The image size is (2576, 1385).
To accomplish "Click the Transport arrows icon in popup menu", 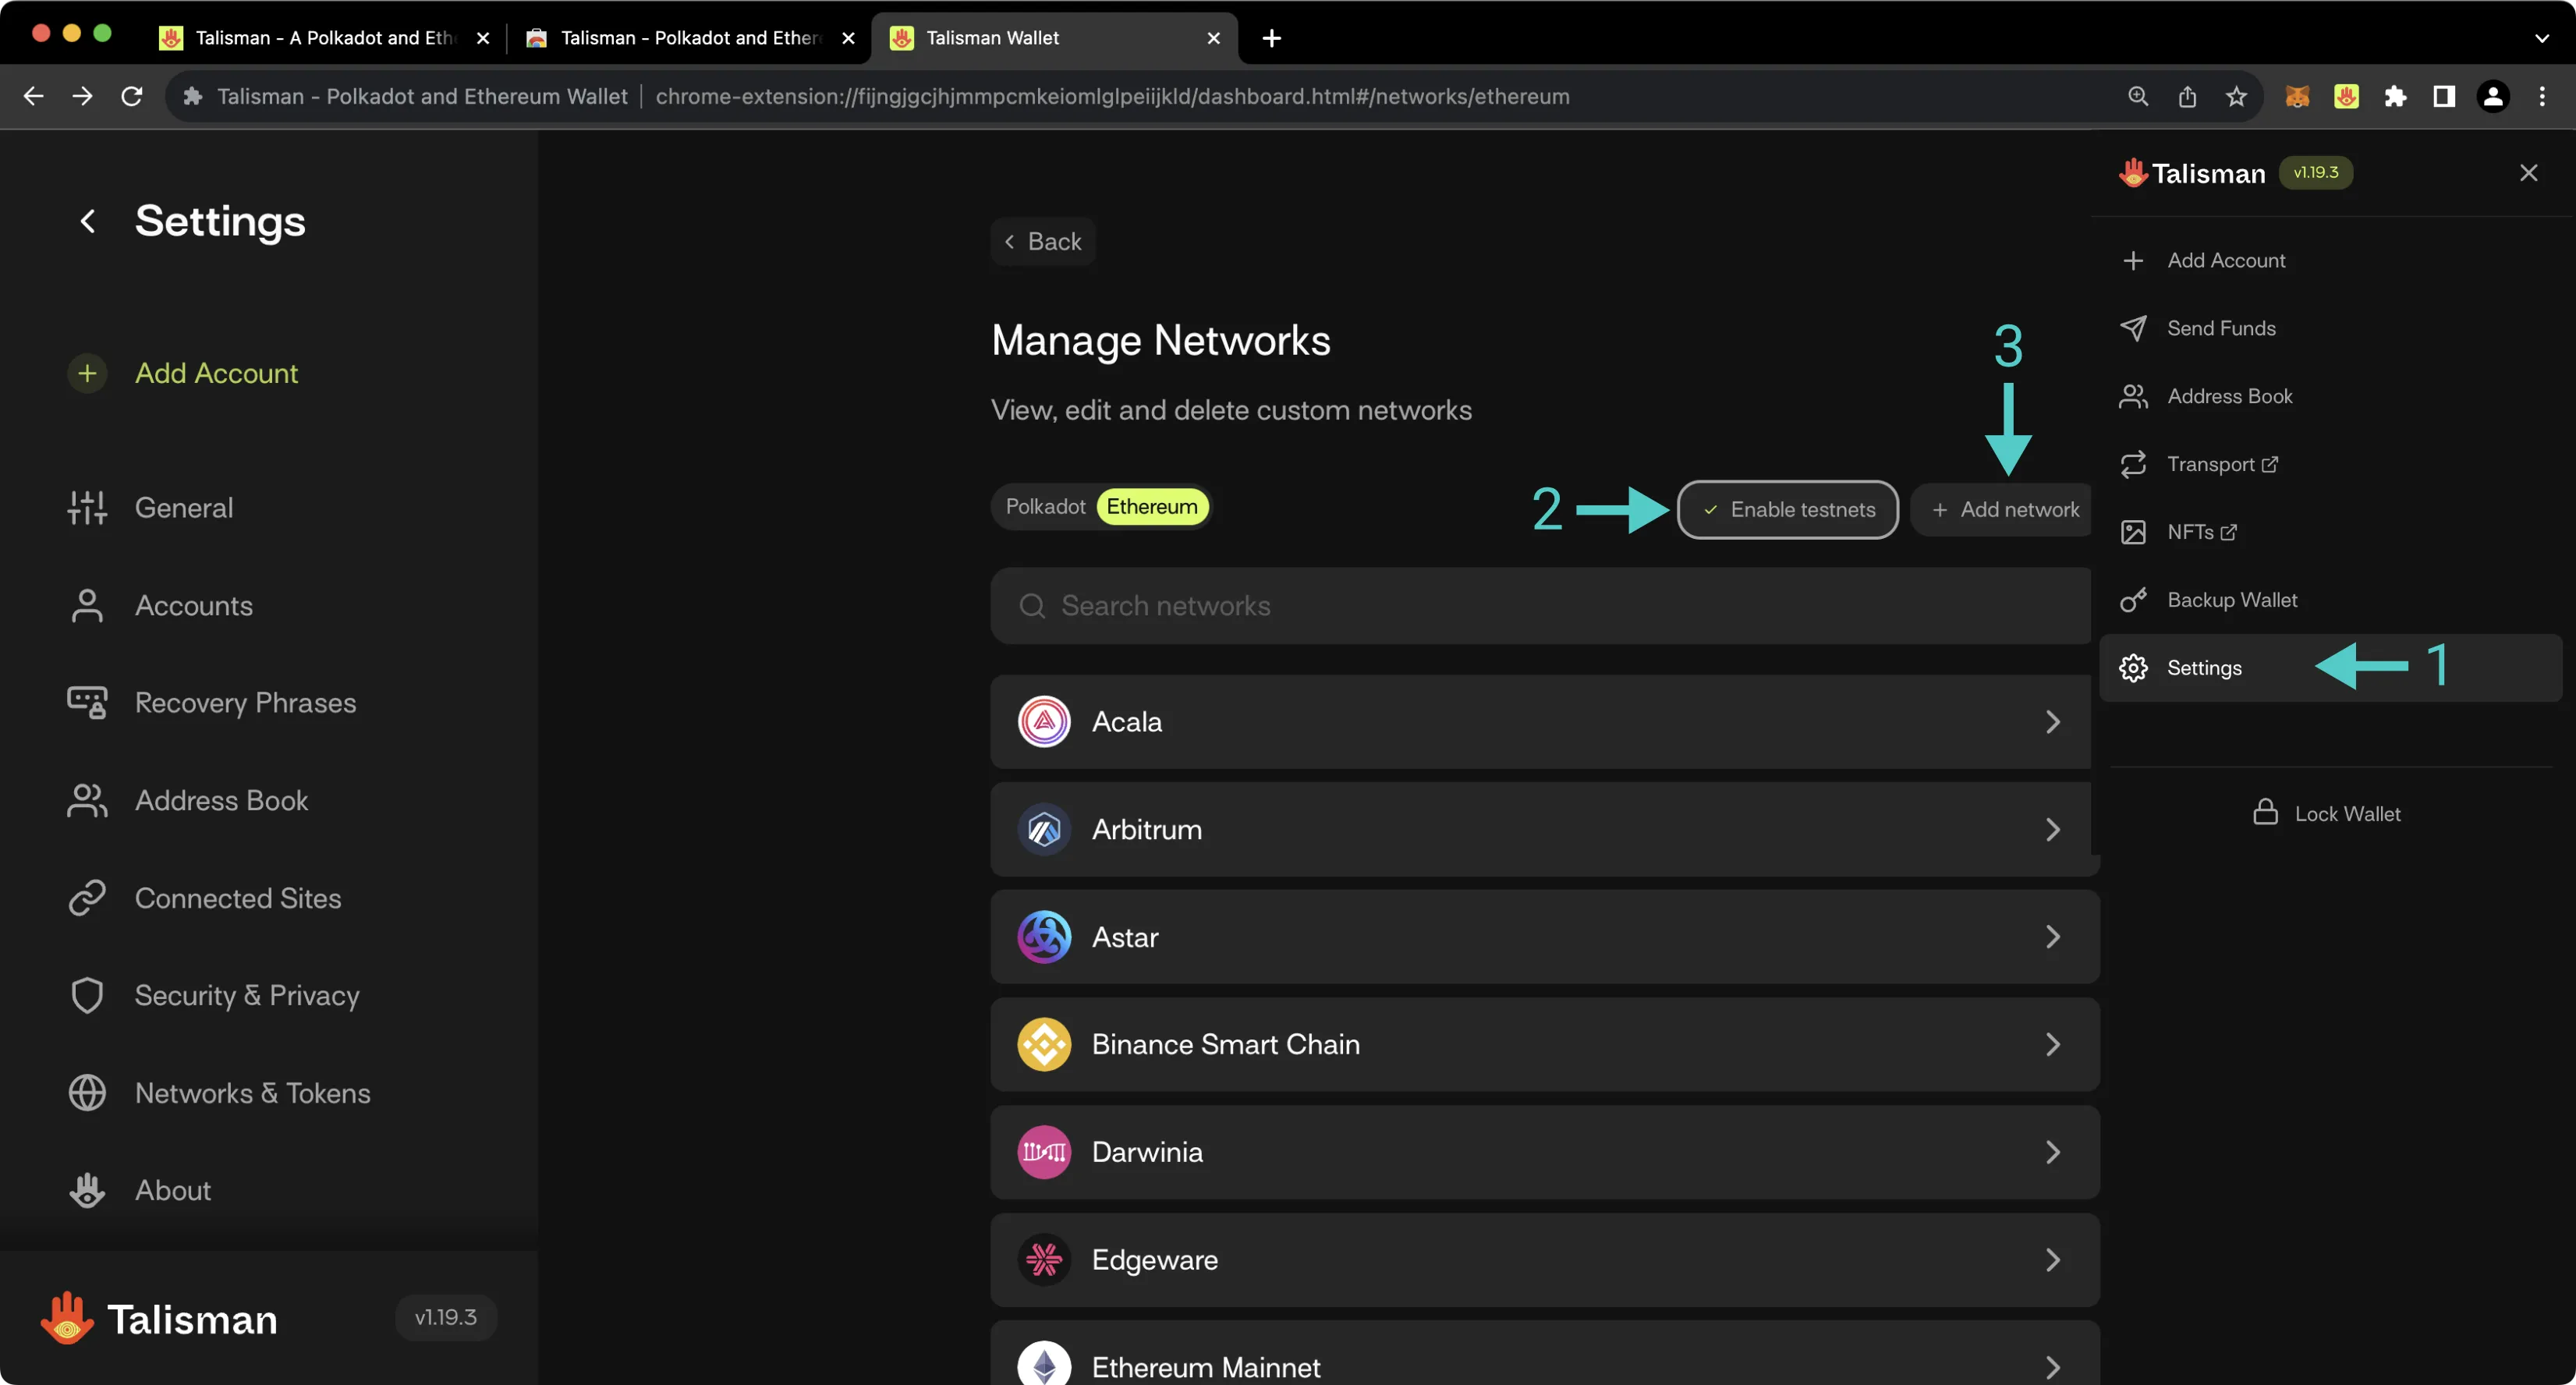I will pos(2133,464).
